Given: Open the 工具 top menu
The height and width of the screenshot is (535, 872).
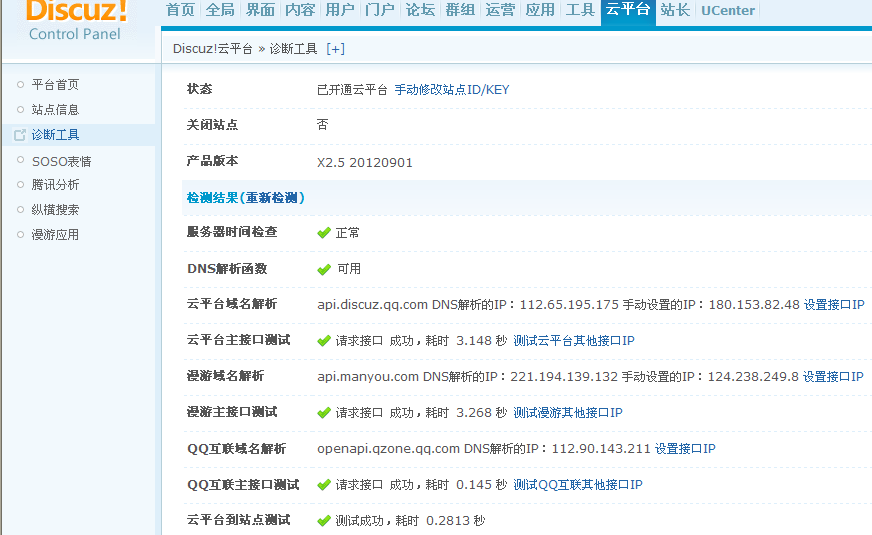Looking at the screenshot, I should click(581, 10).
